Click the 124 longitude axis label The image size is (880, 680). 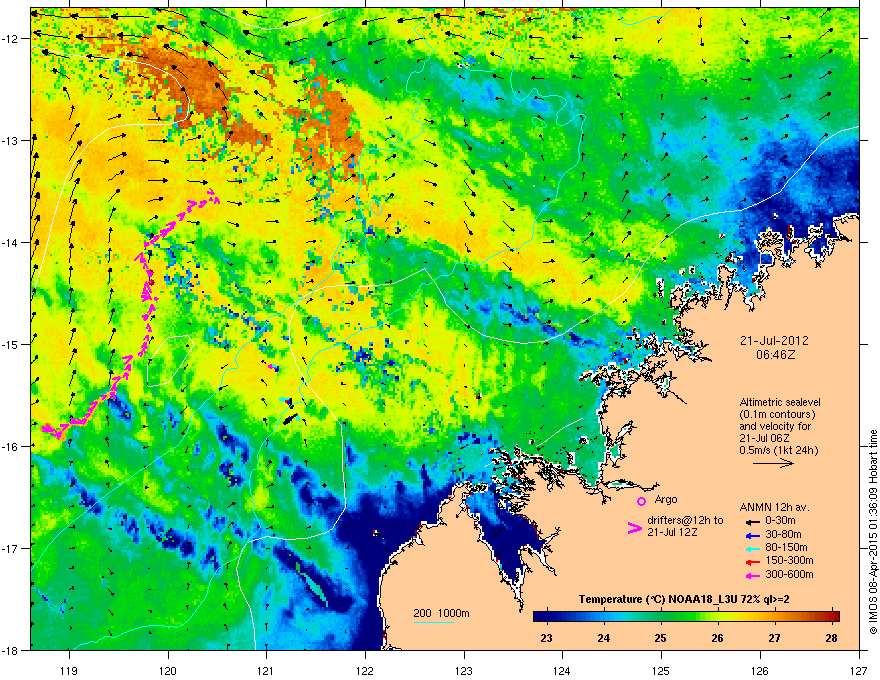(562, 670)
